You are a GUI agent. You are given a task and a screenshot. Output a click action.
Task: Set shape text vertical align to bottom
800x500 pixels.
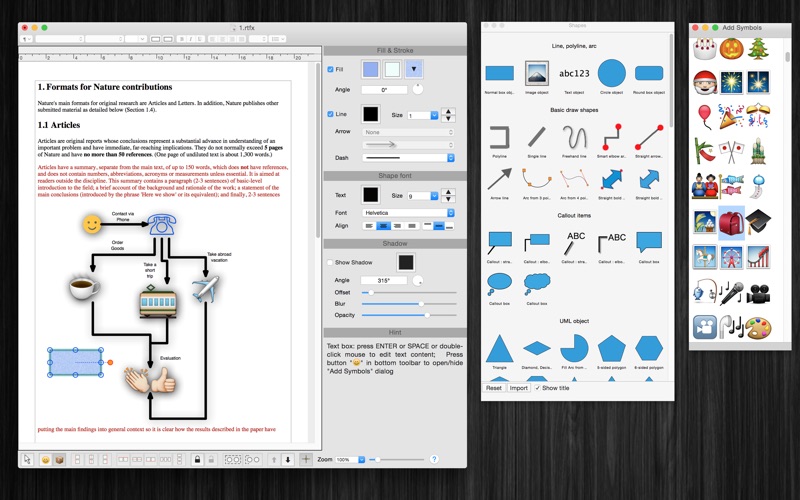click(449, 226)
